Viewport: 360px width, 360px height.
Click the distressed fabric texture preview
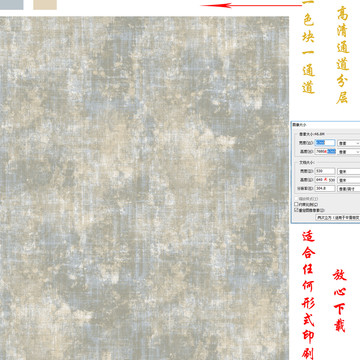pyautogui.click(x=144, y=188)
